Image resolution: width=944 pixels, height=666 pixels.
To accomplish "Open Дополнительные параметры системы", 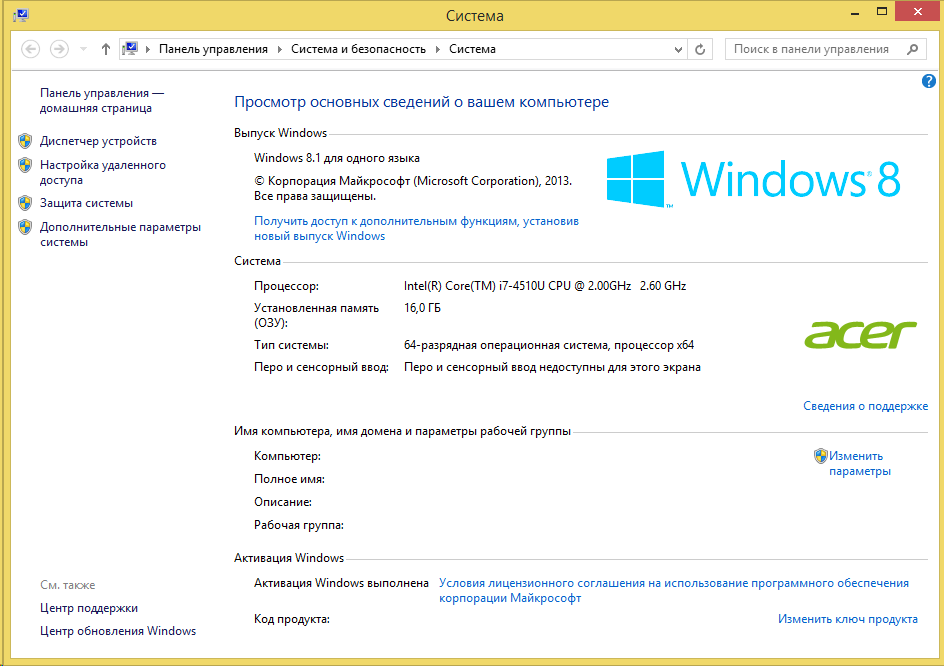I will [x=120, y=234].
